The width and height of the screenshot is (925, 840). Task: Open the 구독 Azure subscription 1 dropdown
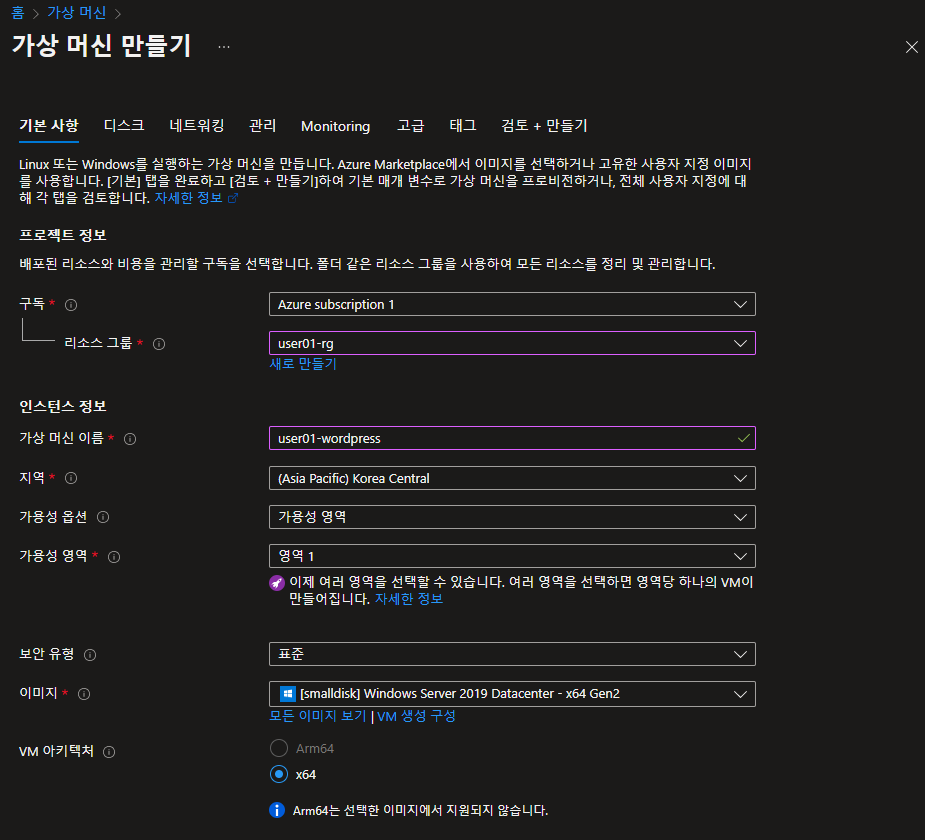512,304
